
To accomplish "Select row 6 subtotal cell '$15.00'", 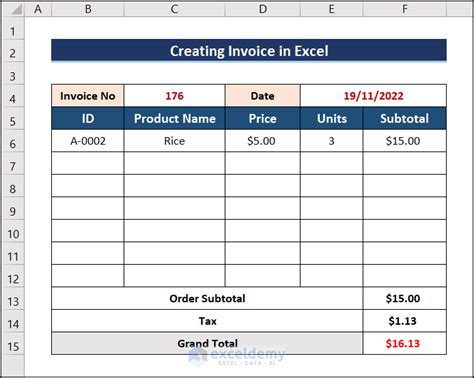I will point(405,141).
